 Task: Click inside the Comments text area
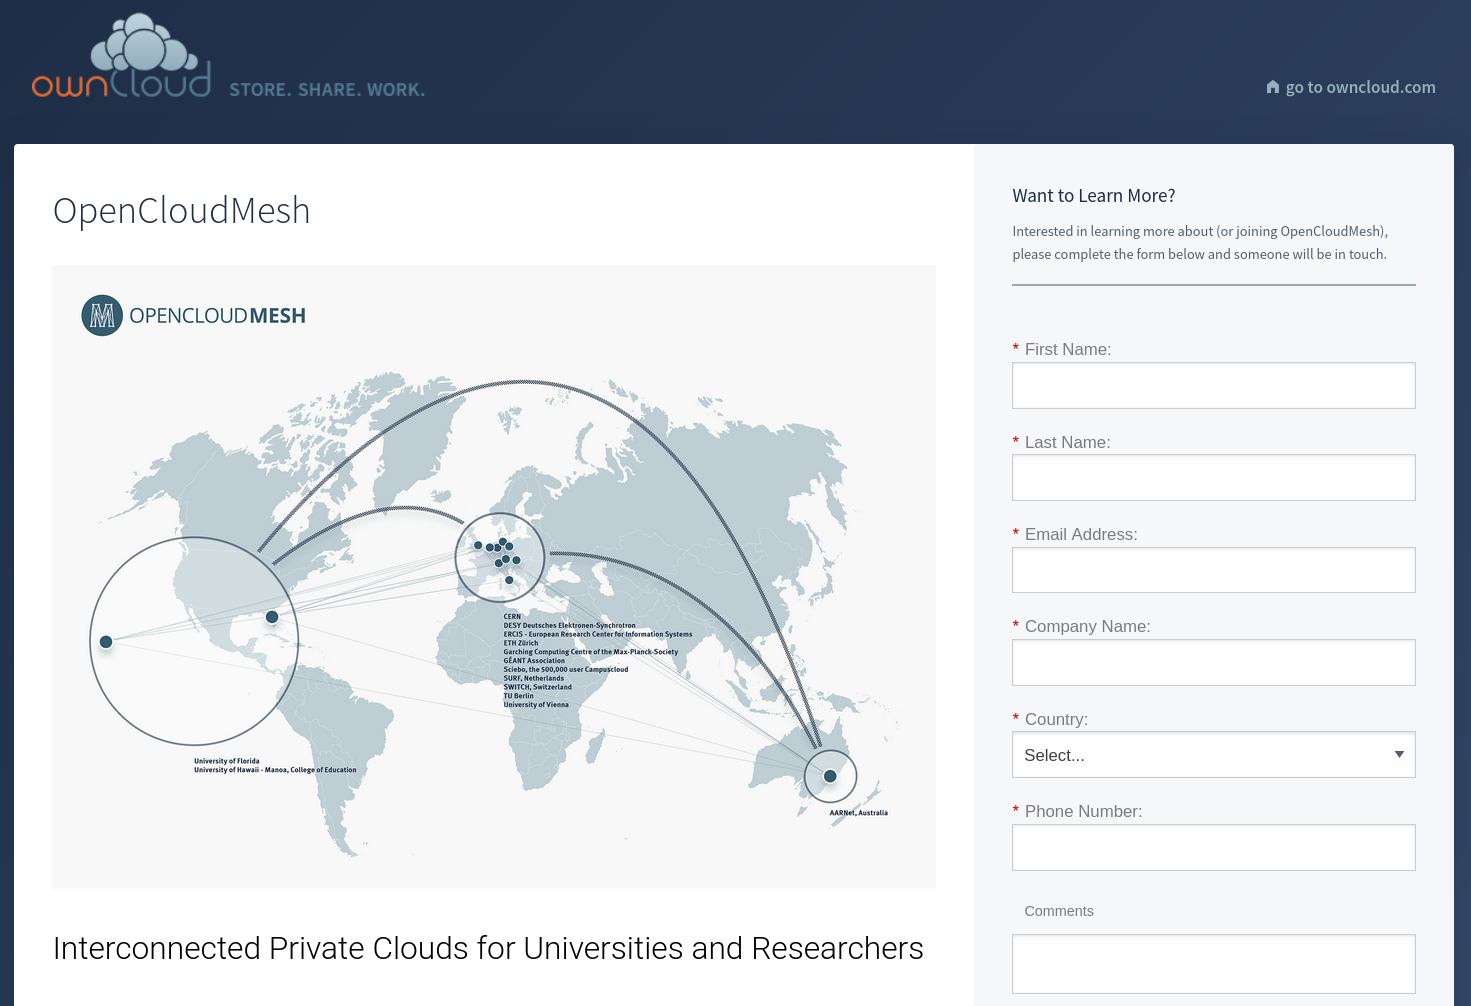(1214, 964)
